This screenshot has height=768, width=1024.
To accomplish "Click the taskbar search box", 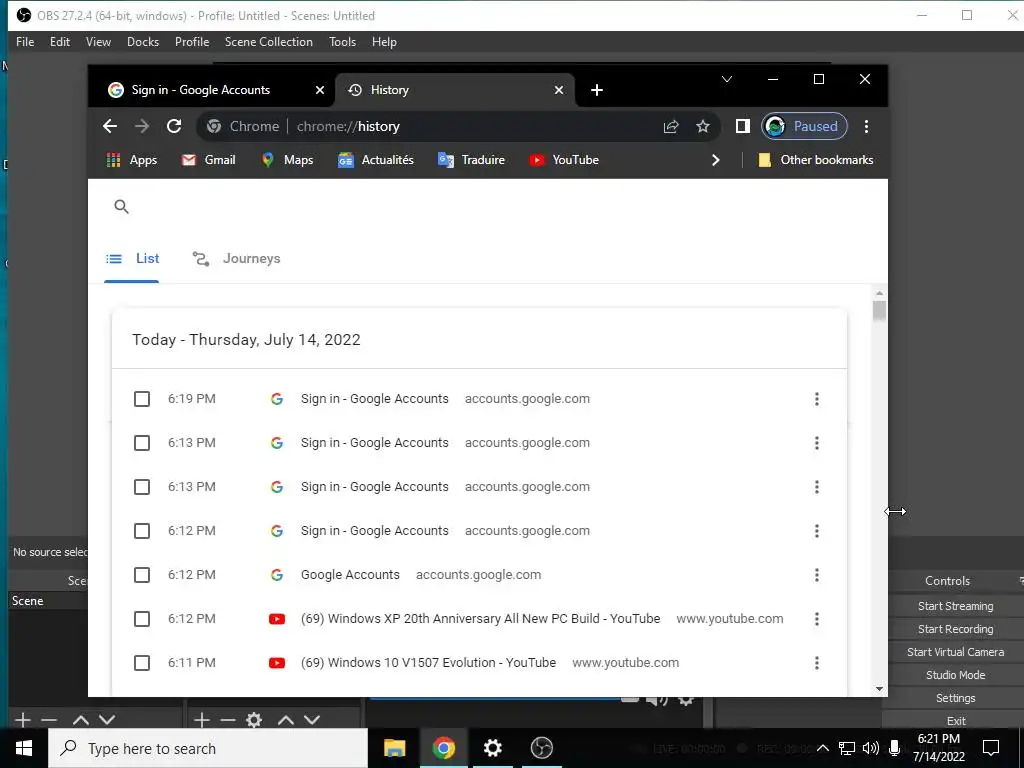I will pyautogui.click(x=208, y=748).
